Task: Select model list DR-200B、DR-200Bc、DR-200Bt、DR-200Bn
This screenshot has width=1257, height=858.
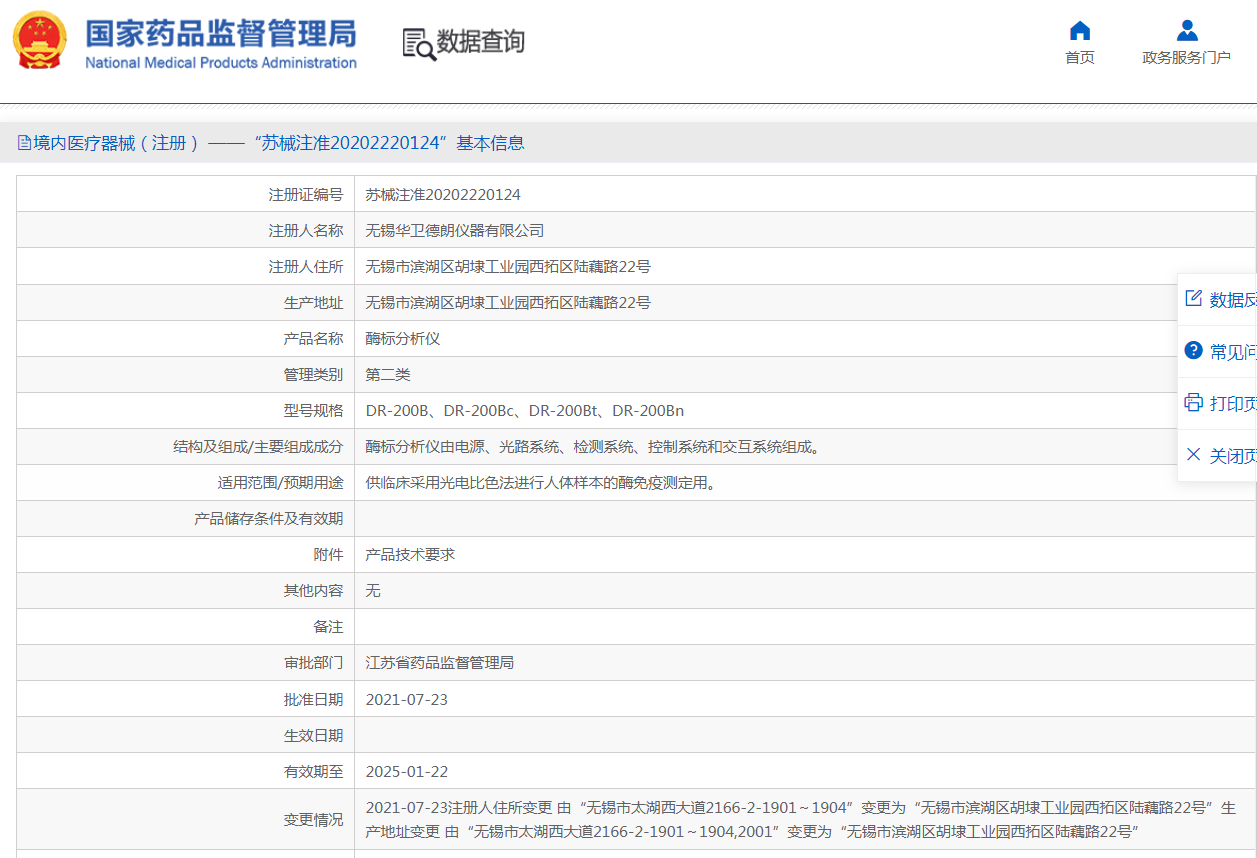Action: (x=525, y=411)
